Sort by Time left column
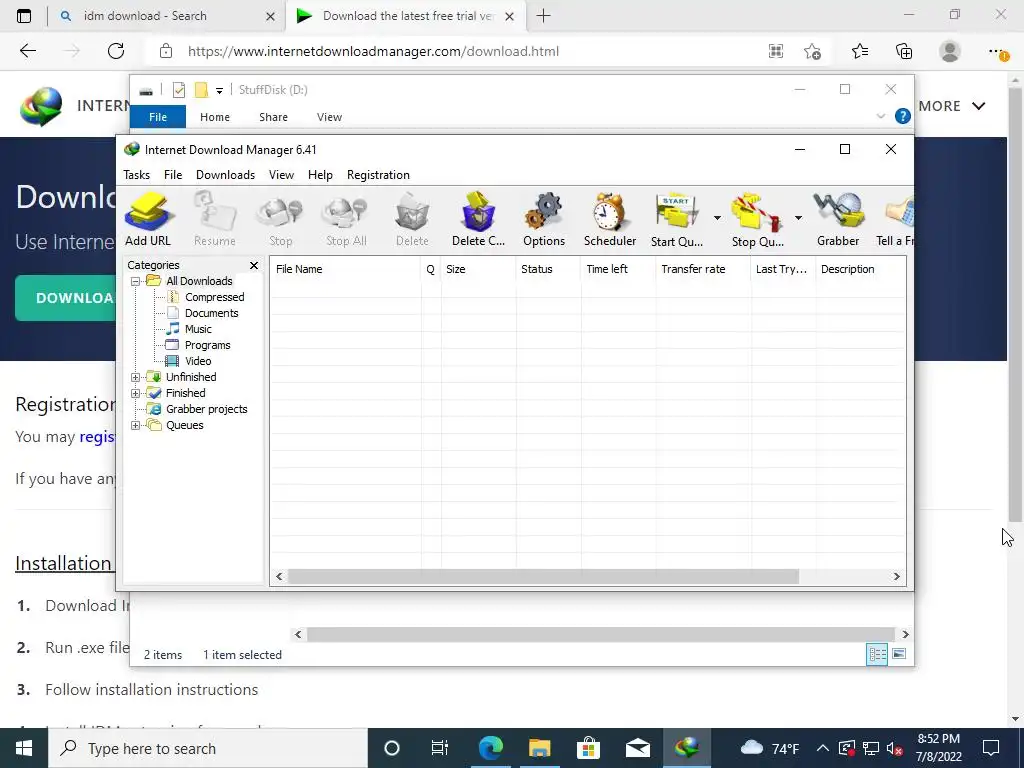1024x768 pixels. [x=618, y=269]
